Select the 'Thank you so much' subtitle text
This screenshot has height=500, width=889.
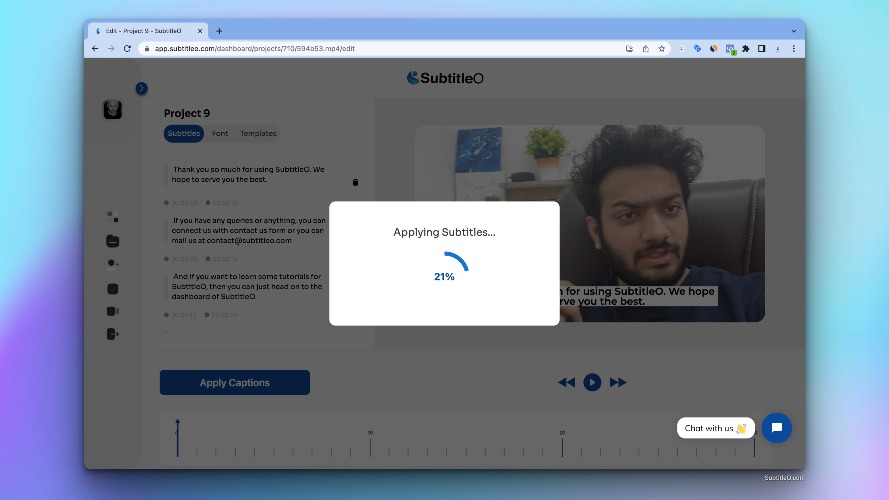(x=248, y=175)
